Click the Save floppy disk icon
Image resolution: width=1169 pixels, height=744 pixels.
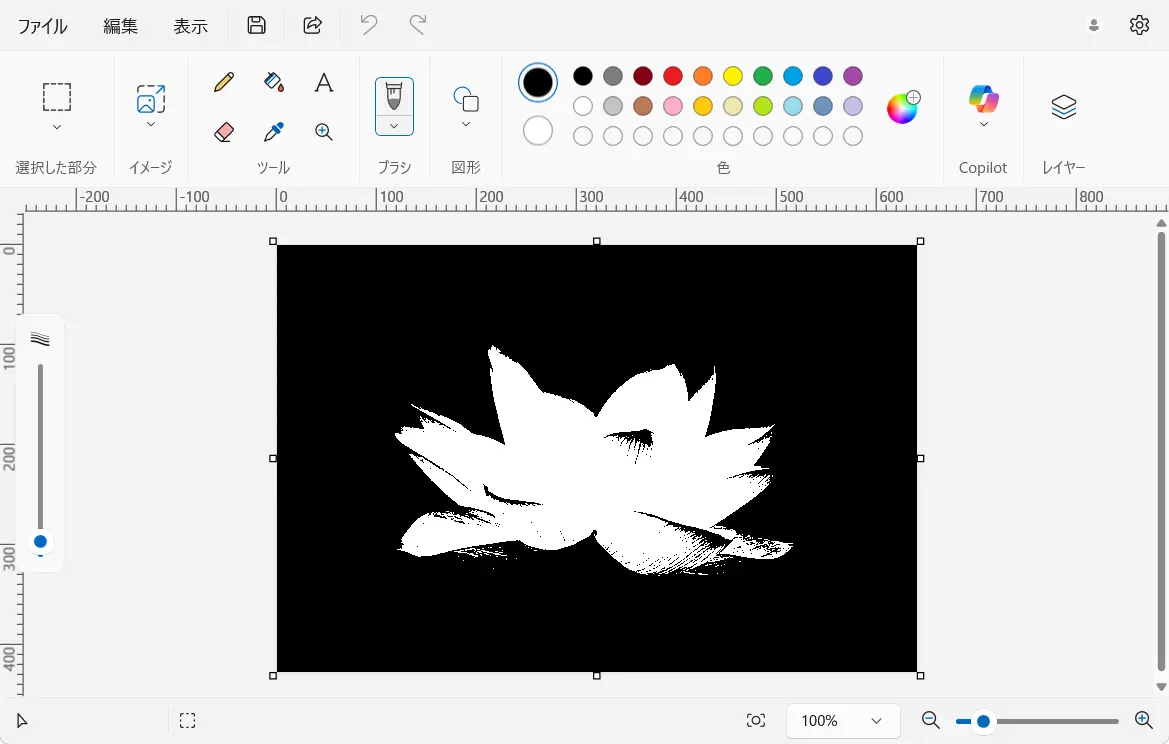tap(257, 25)
